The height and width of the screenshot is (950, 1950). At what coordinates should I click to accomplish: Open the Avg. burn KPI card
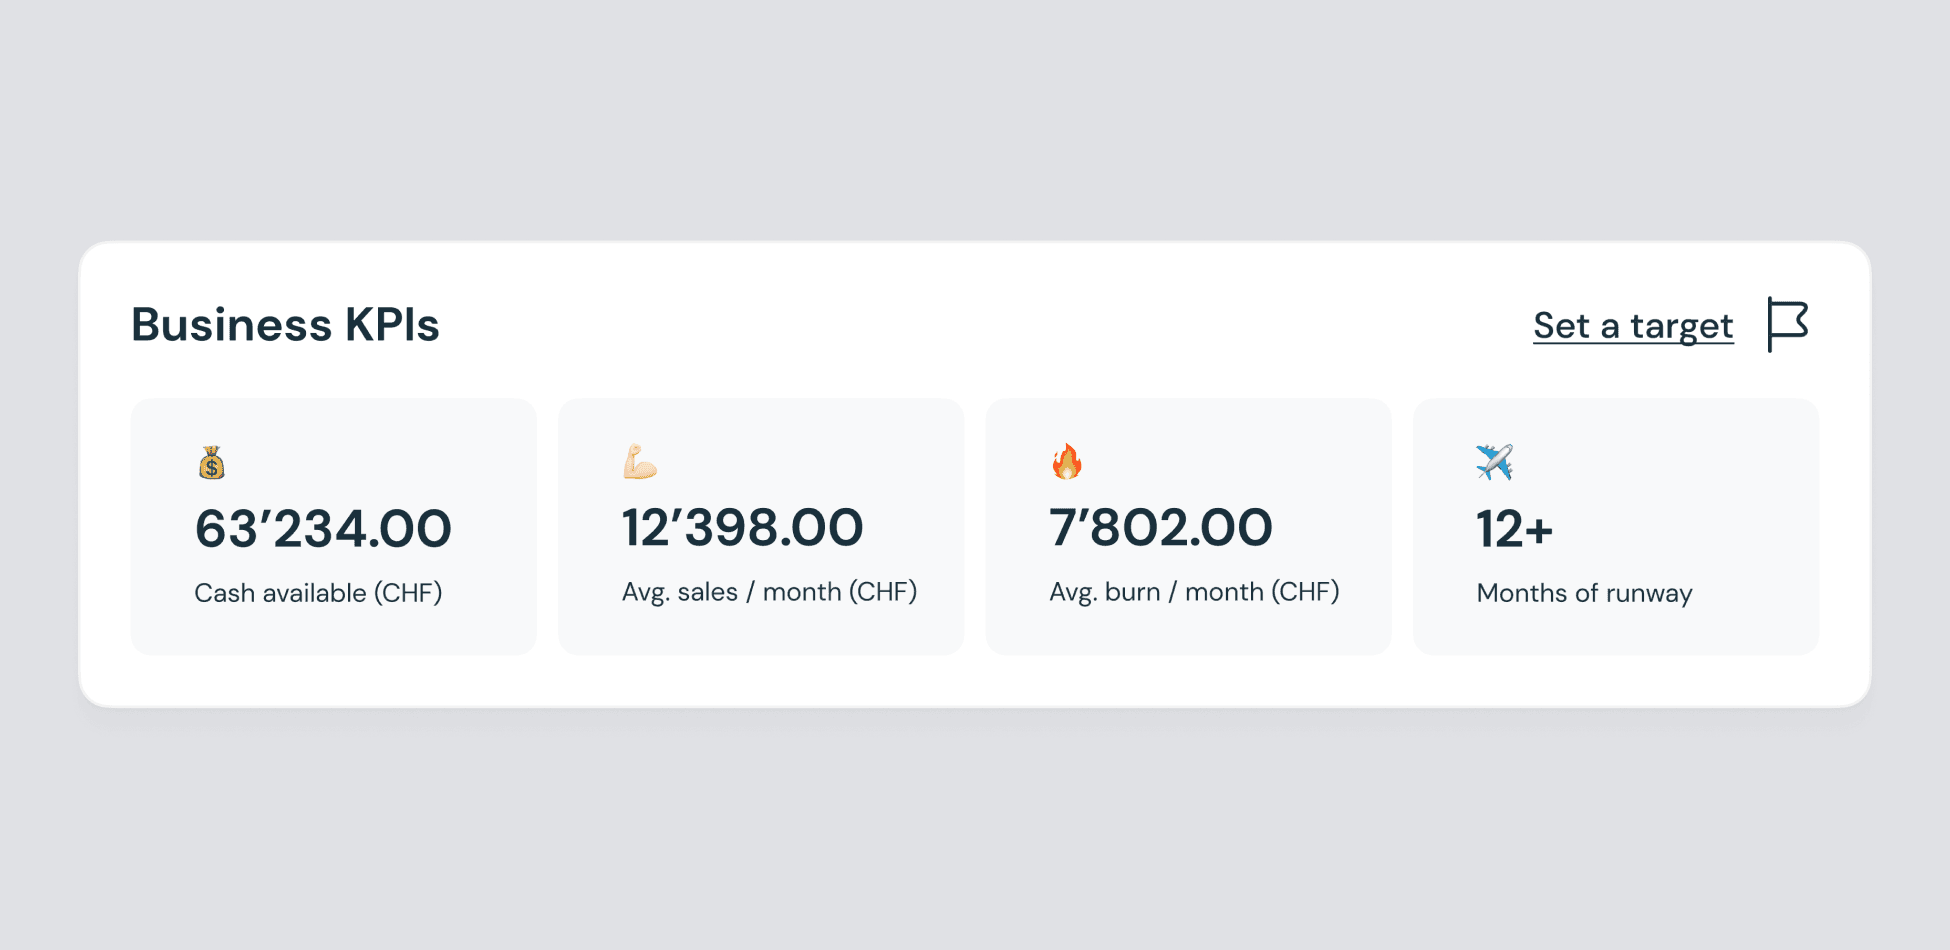pyautogui.click(x=1188, y=527)
